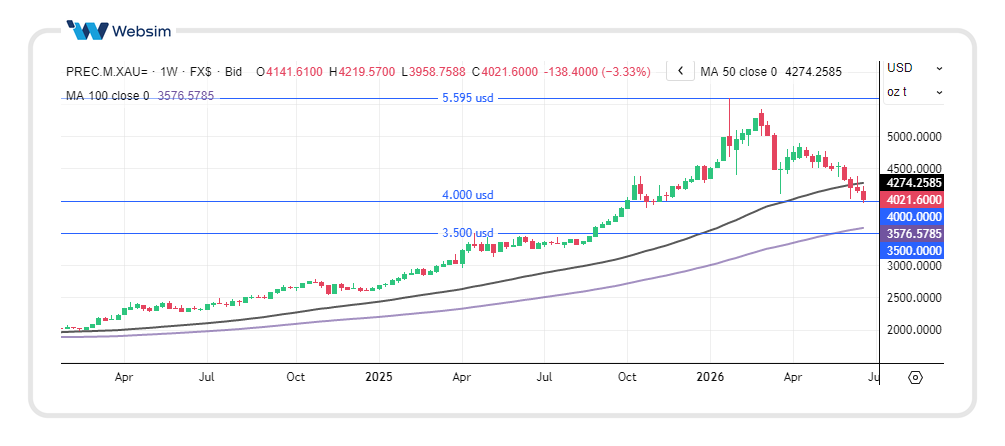Click the close value C4021.6000
The width and height of the screenshot is (1005, 446).
click(504, 72)
